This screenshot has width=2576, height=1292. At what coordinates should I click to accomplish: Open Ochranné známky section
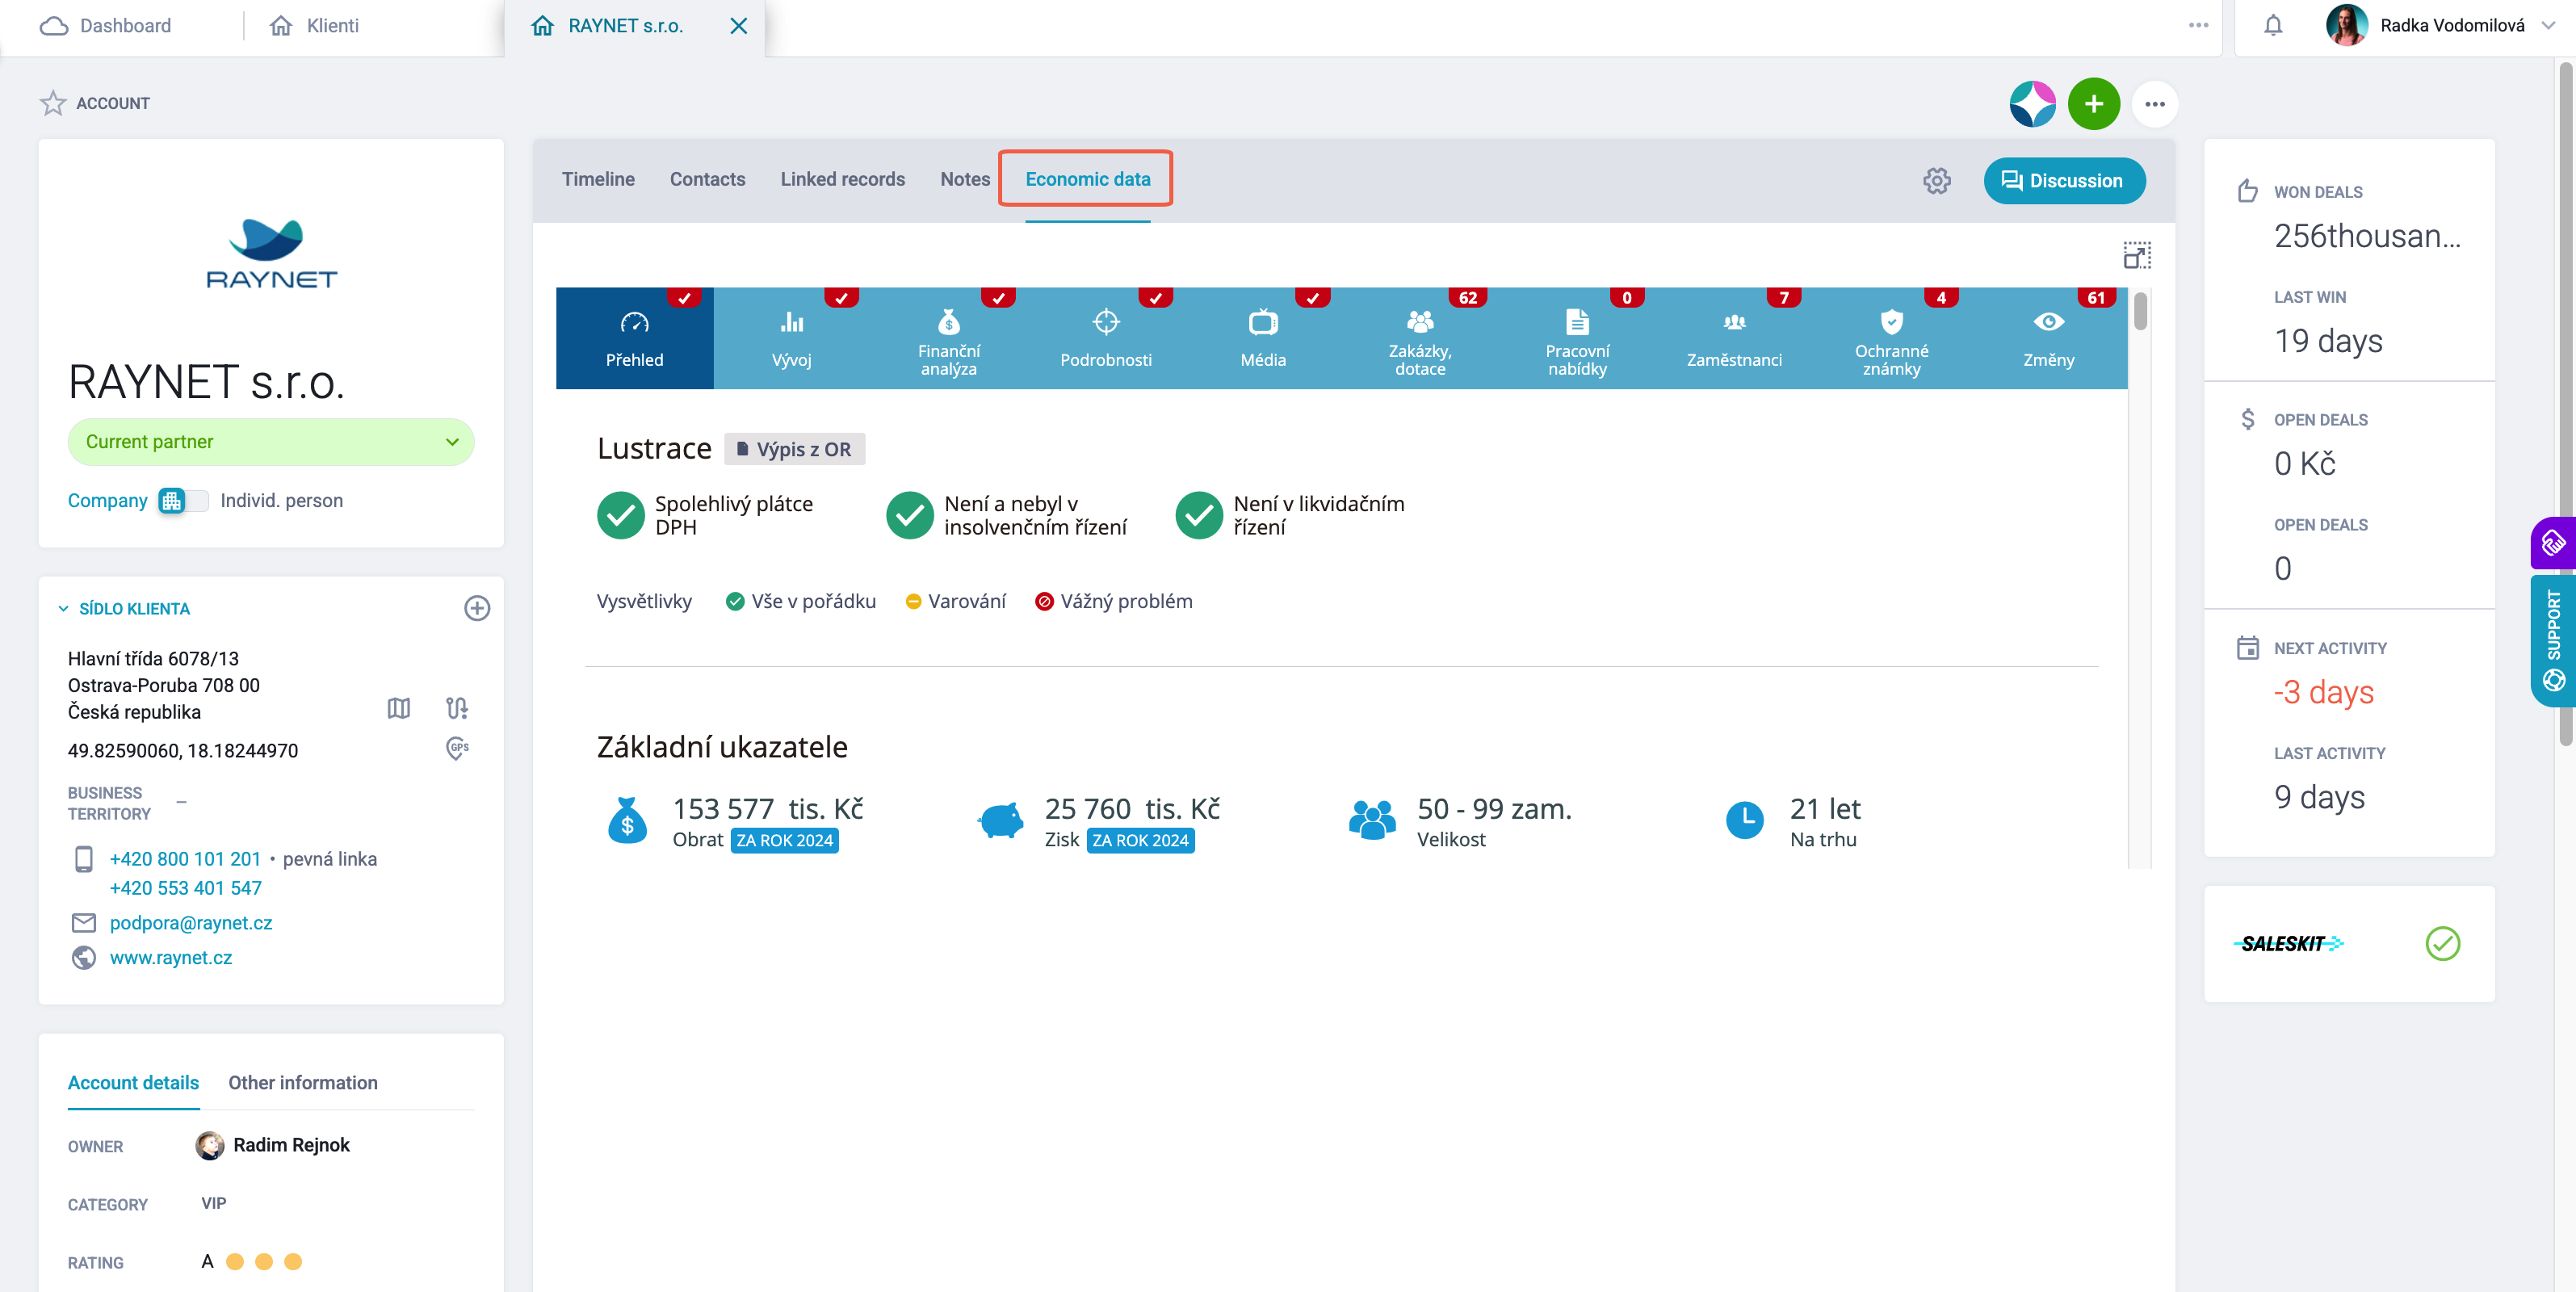[x=1891, y=338]
